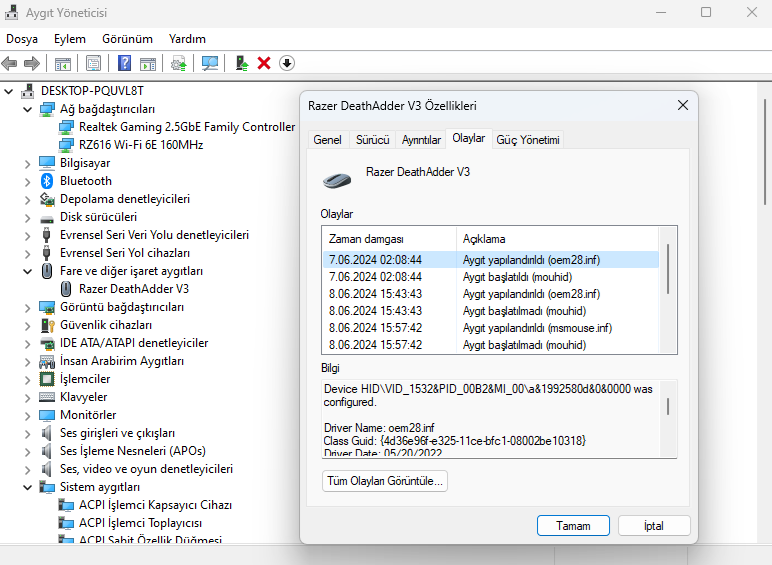This screenshot has height=565, width=772.
Task: Click the enable device toolbar icon
Action: pos(242,63)
